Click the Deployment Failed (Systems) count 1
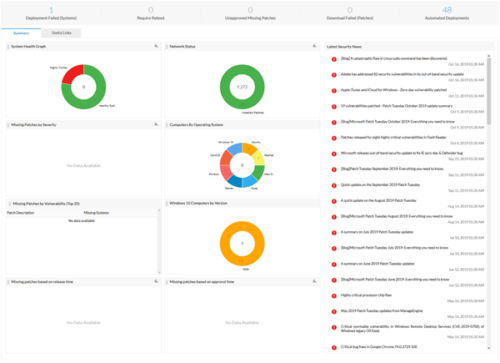Screen dimensions: 500x363 51,10
